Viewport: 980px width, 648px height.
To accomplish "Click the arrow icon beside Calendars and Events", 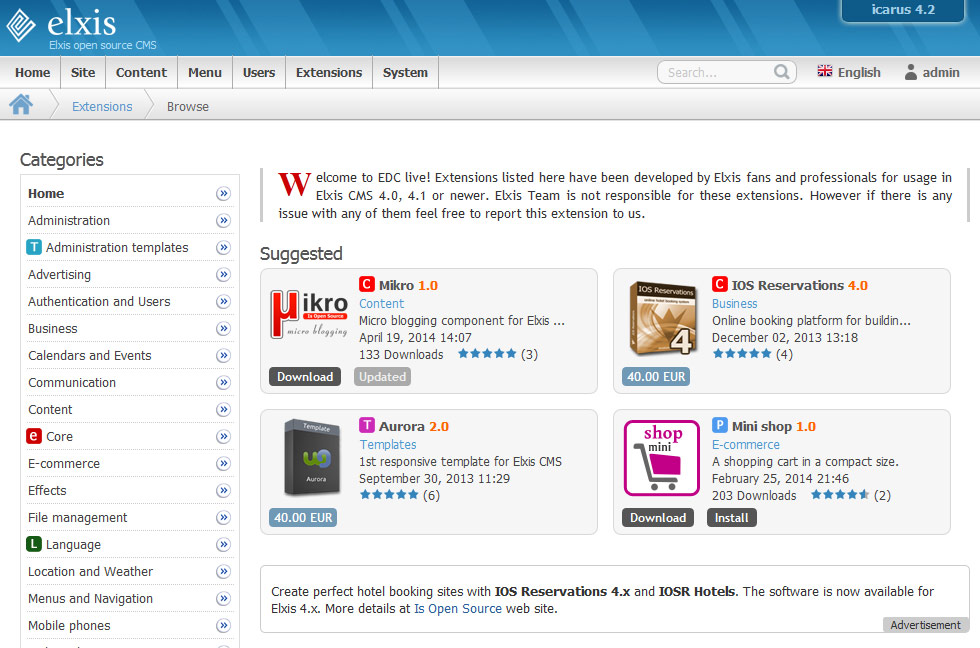I will [x=223, y=356].
